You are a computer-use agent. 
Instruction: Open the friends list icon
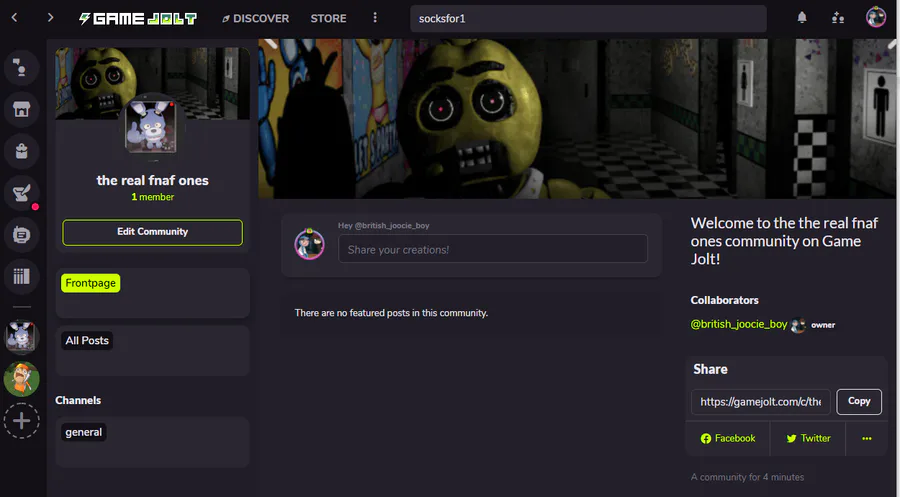tap(838, 18)
